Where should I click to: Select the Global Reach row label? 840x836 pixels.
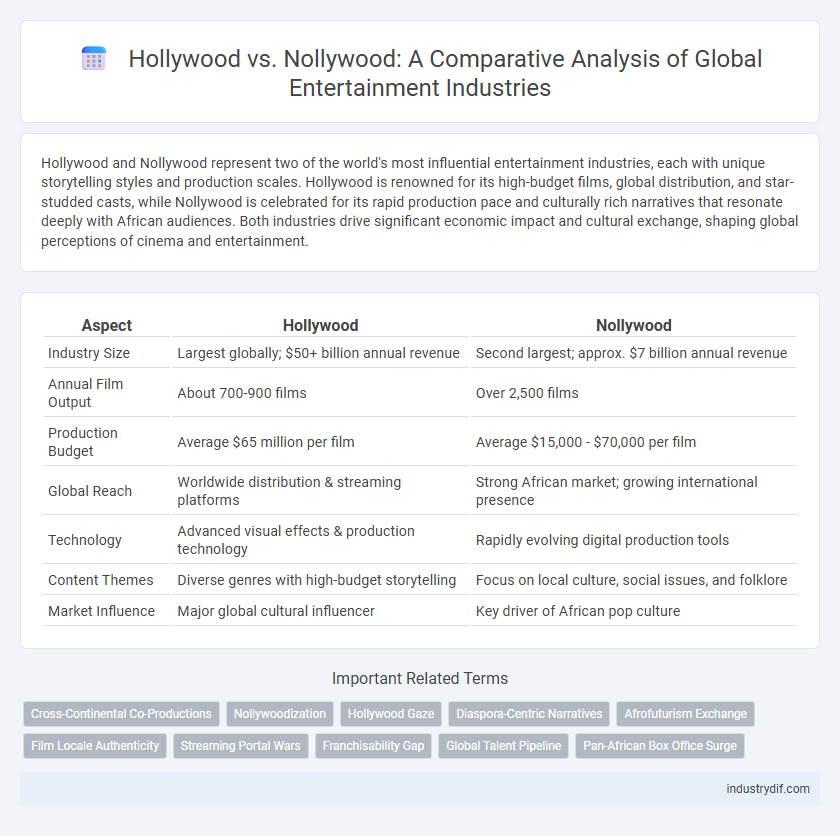(x=90, y=491)
